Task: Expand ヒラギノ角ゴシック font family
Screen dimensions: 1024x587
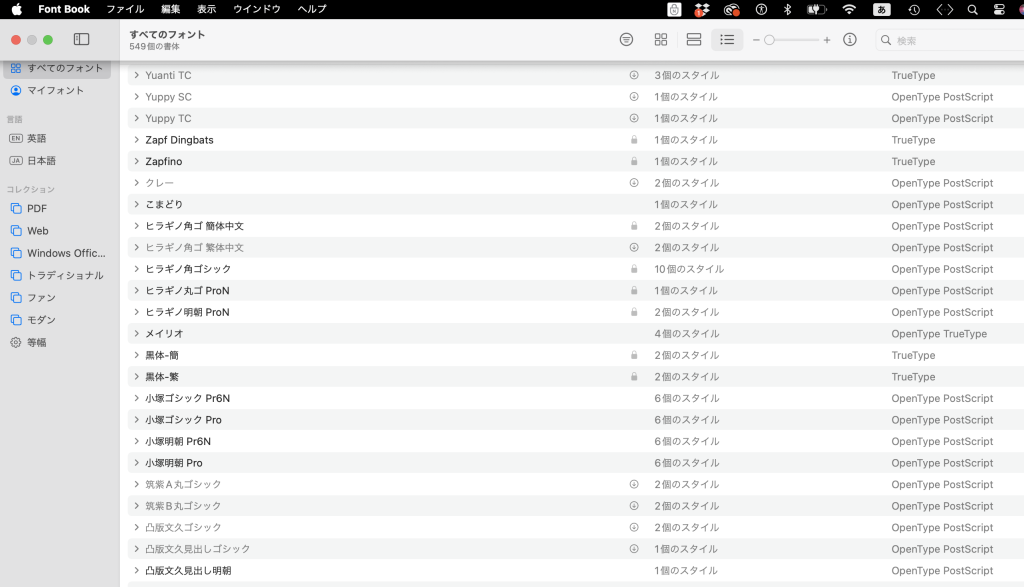Action: [137, 269]
